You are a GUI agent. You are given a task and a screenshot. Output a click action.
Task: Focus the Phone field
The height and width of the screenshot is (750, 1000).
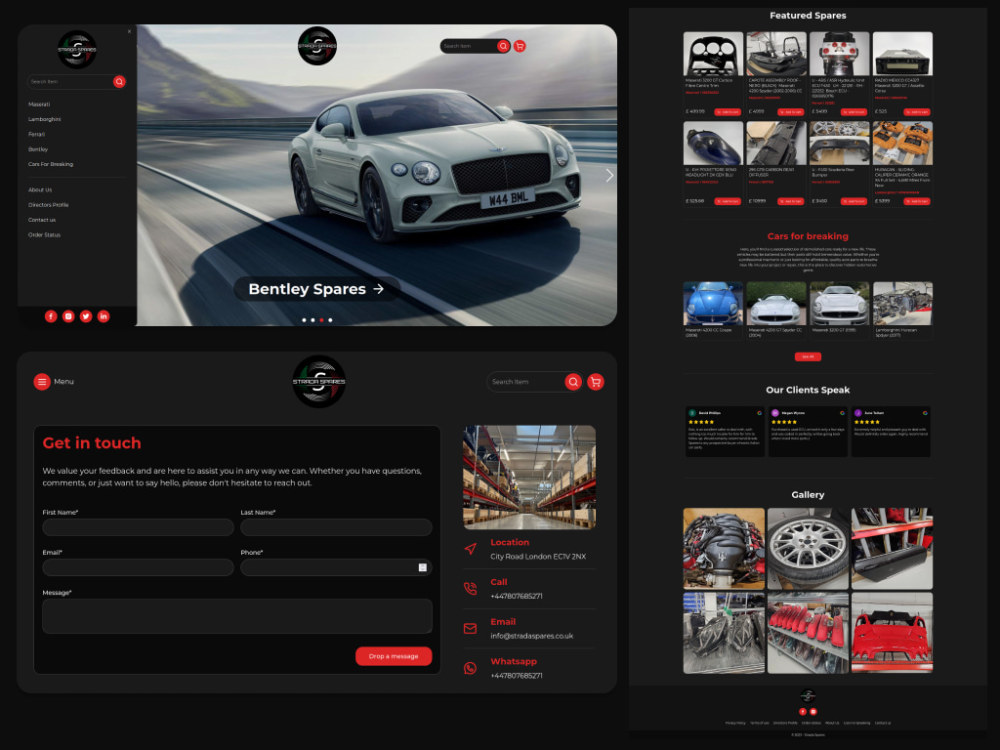(x=336, y=568)
